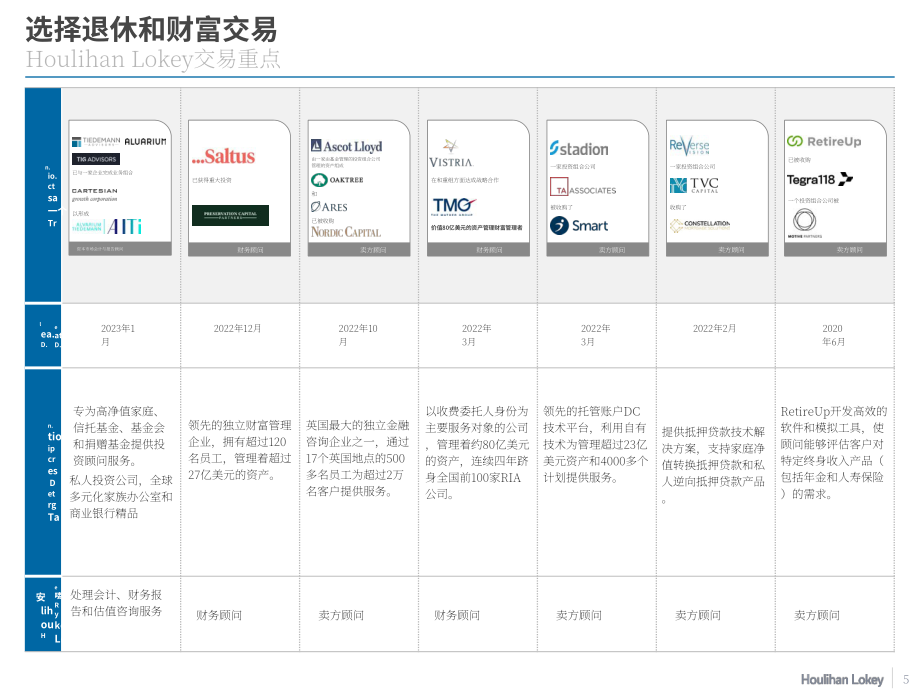Click the Alvarium logo
The image size is (920, 690).
point(145,141)
